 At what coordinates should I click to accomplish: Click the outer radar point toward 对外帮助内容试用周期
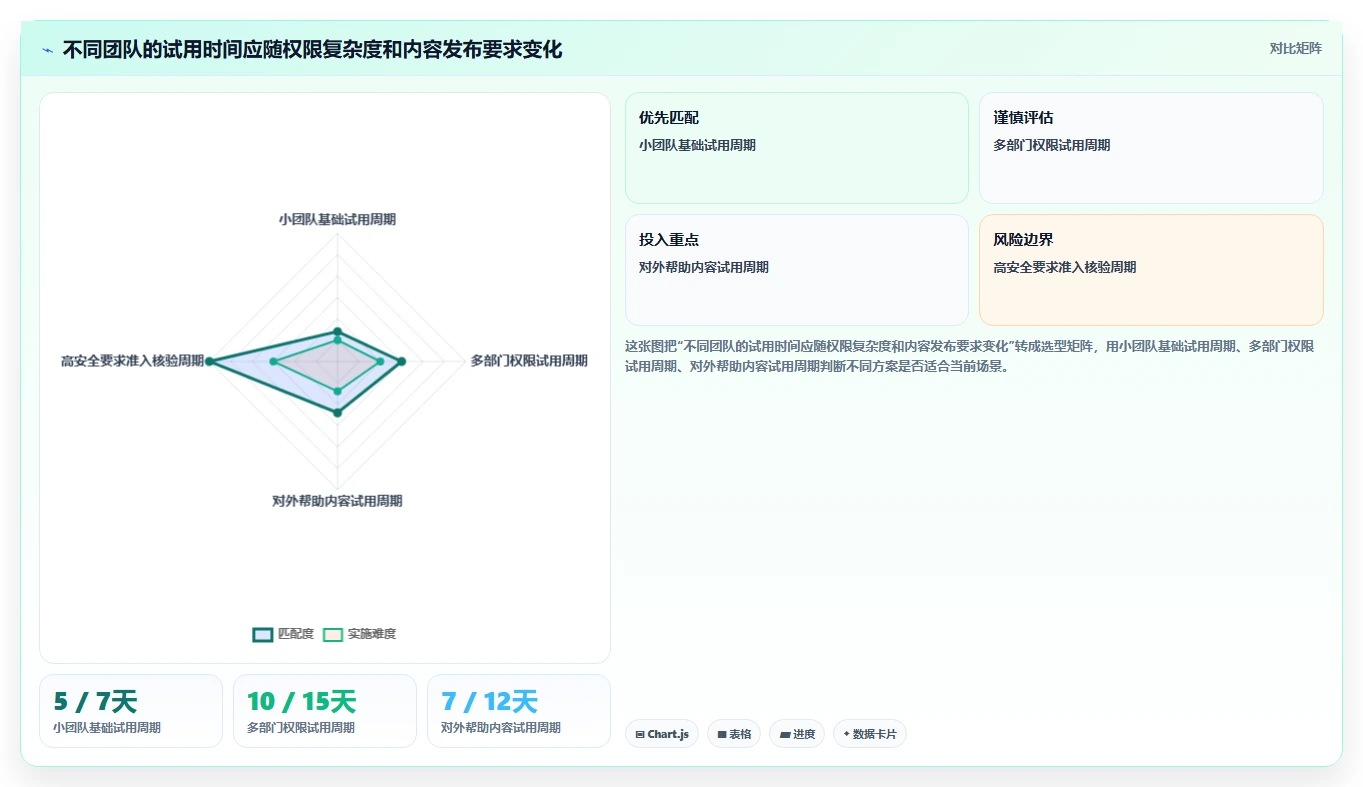[x=337, y=412]
